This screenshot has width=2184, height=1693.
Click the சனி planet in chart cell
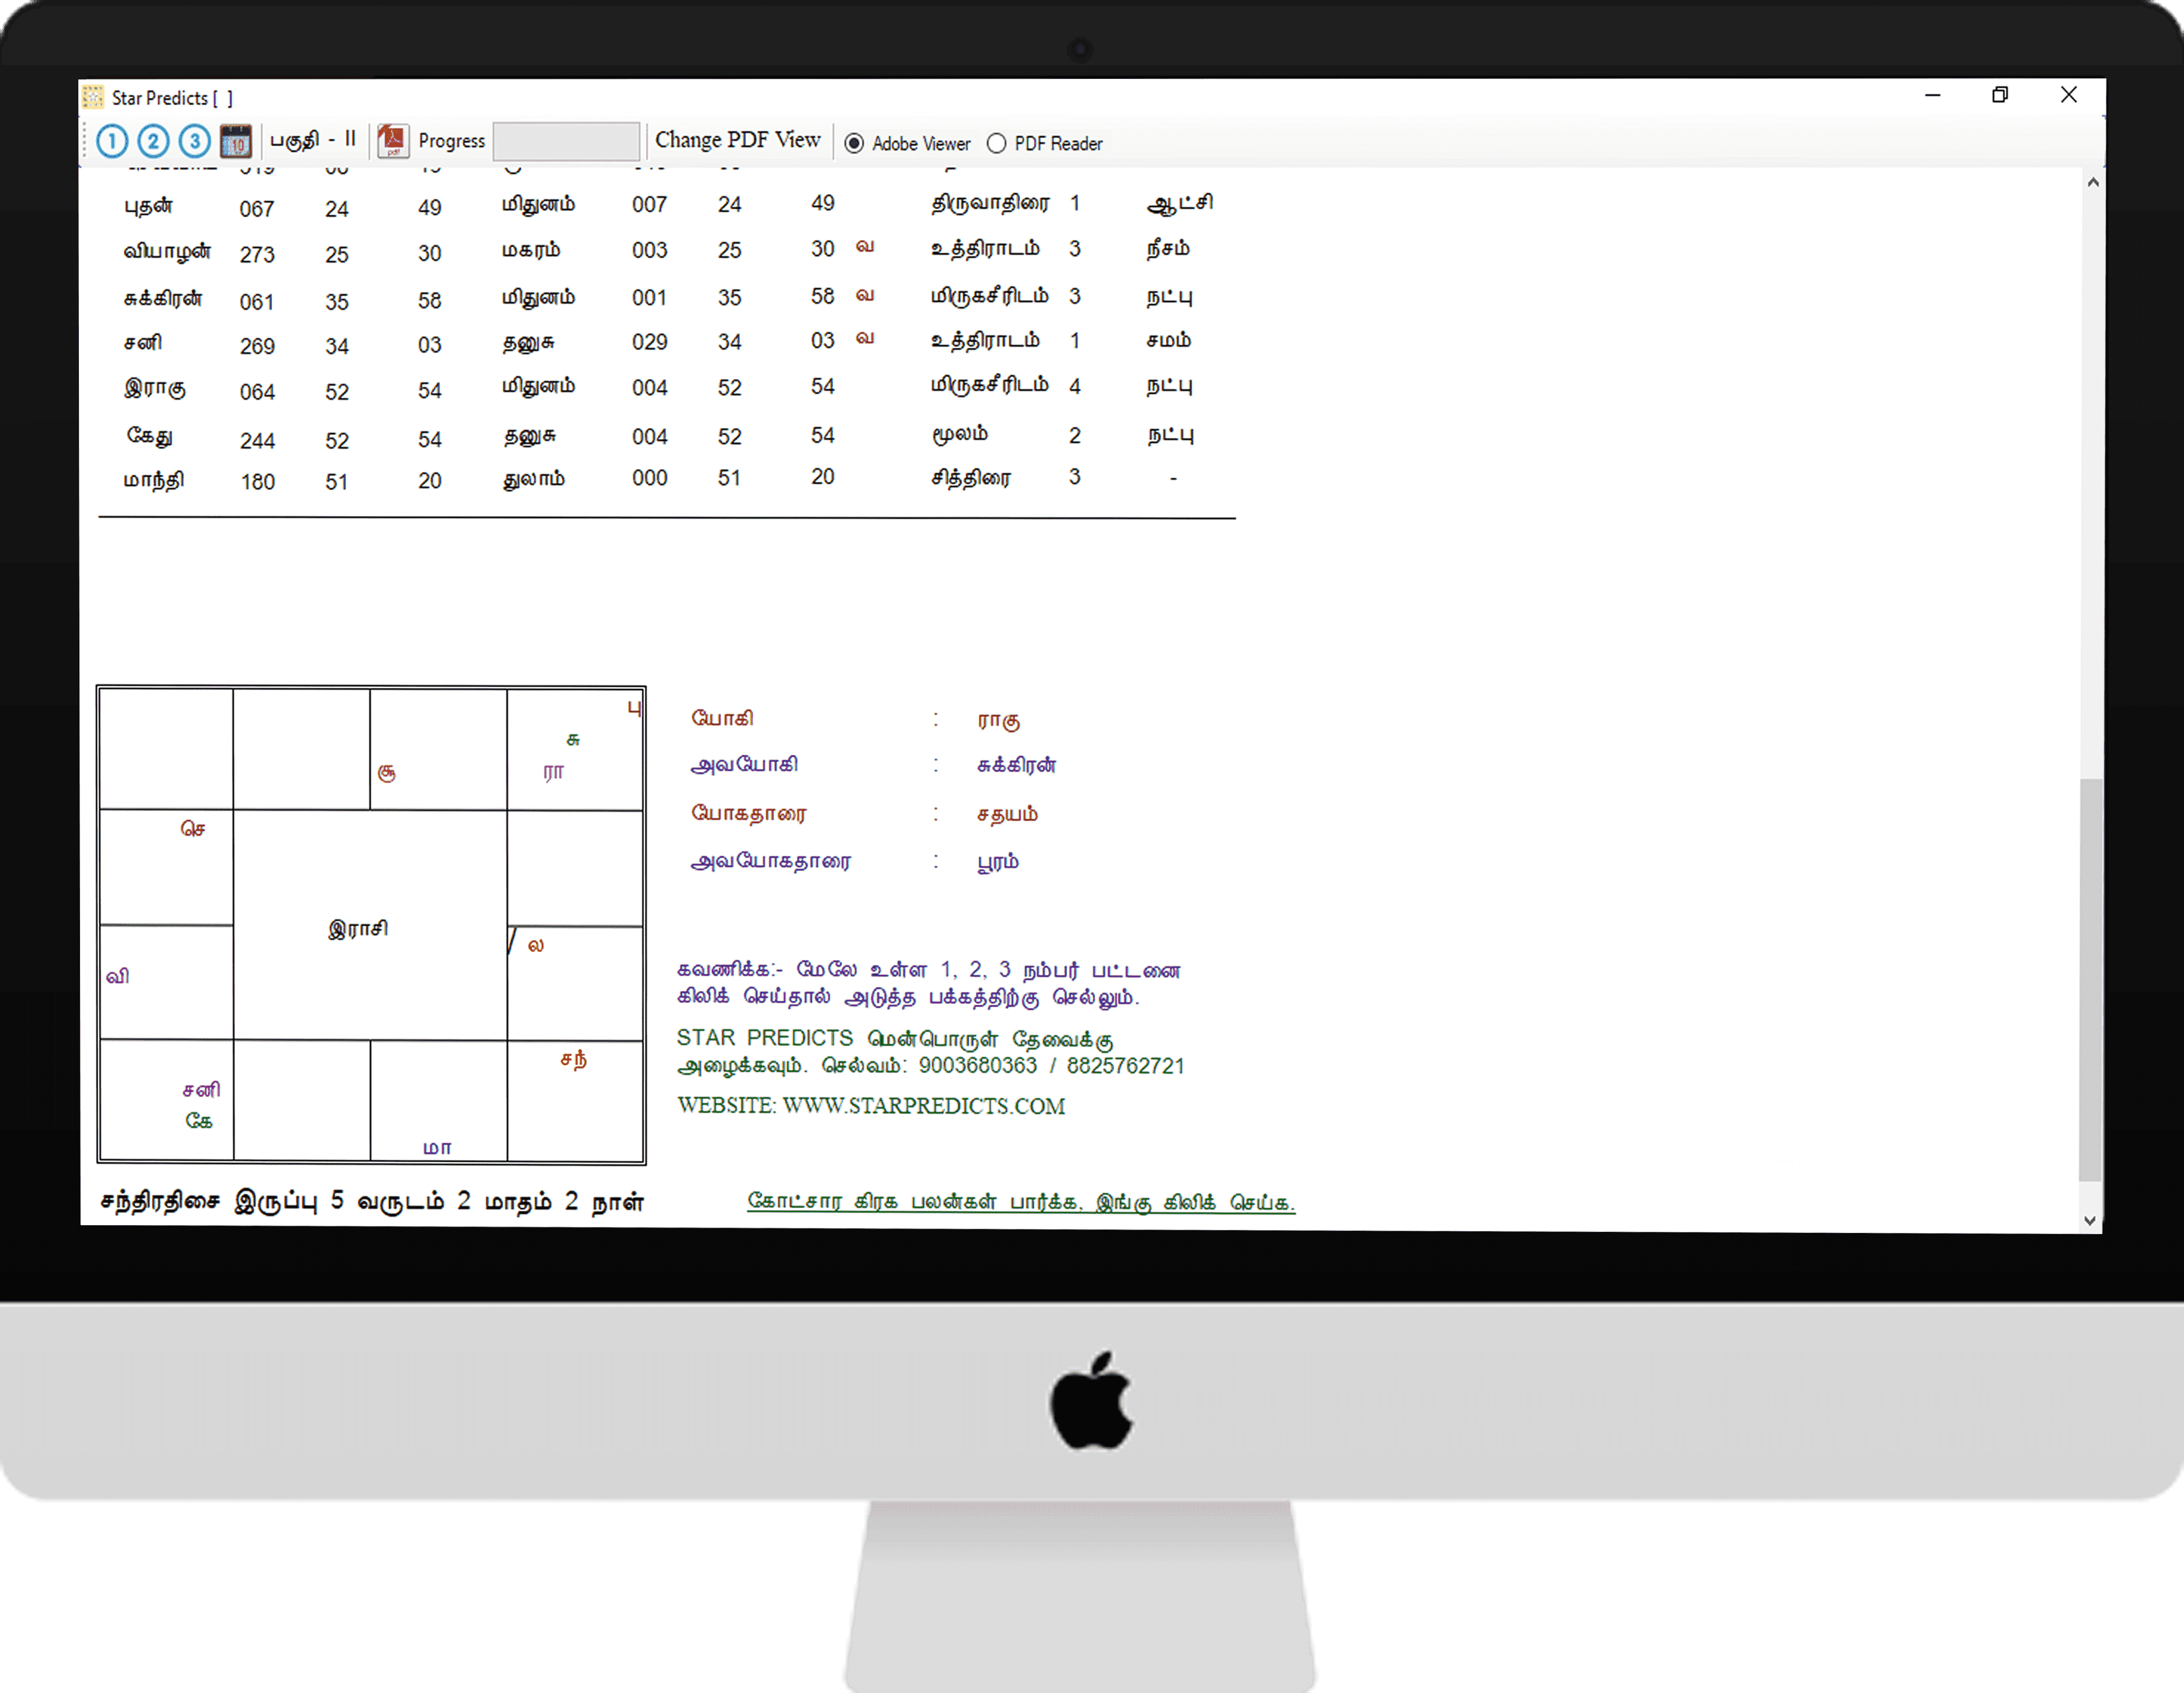click(x=201, y=1089)
